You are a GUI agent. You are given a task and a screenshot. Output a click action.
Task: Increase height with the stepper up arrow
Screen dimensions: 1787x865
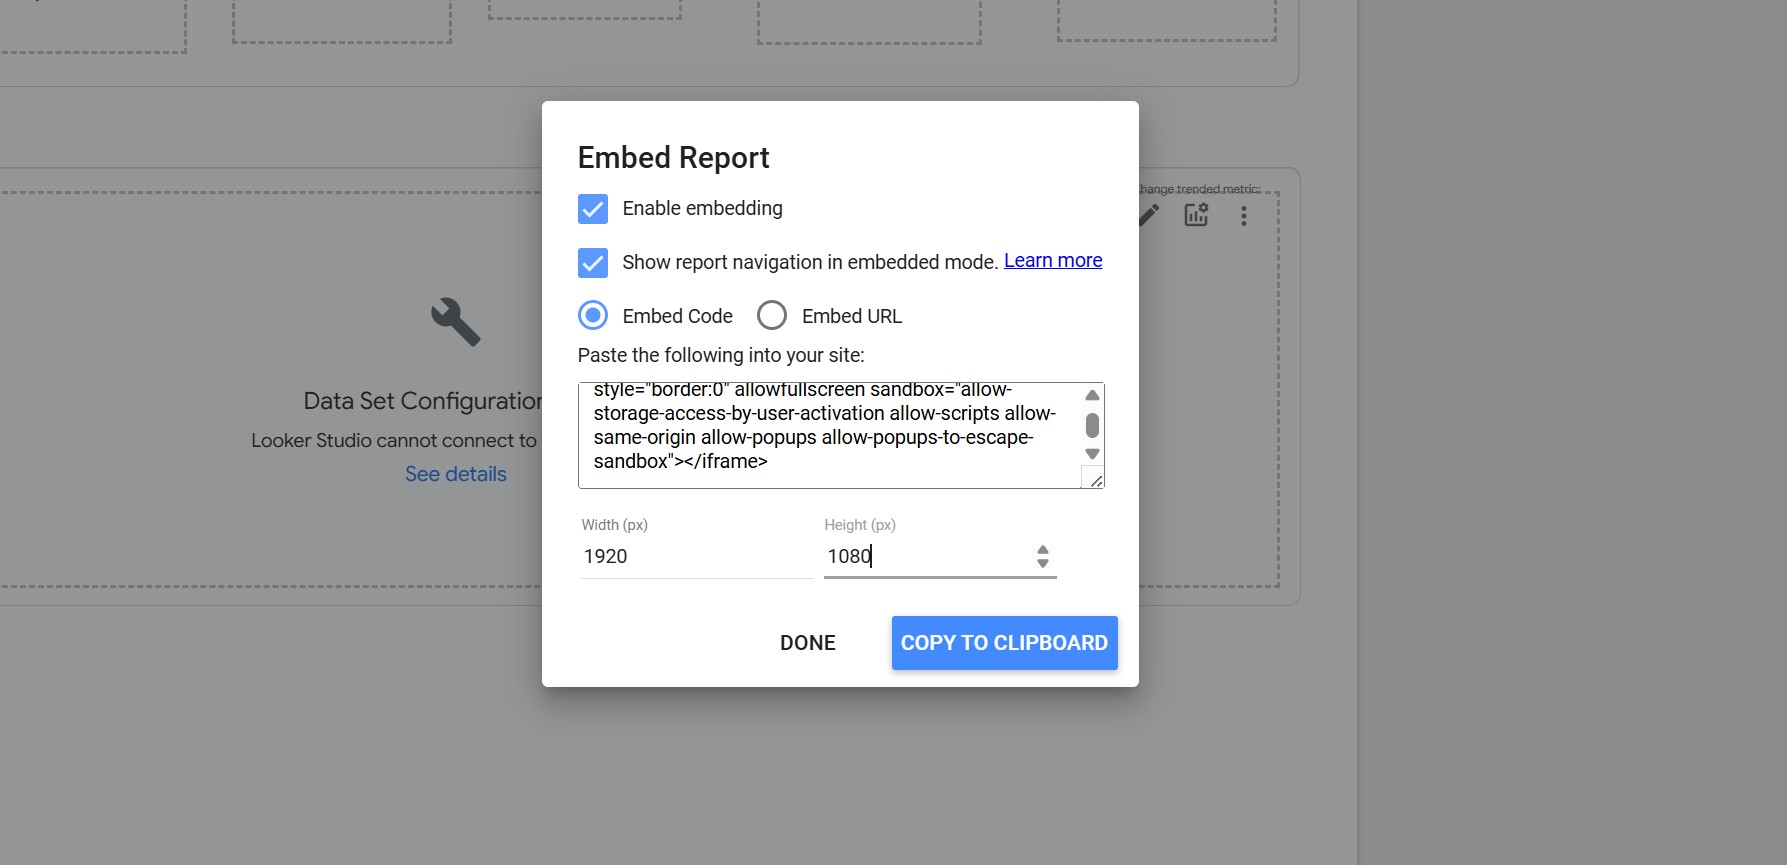pyautogui.click(x=1043, y=550)
